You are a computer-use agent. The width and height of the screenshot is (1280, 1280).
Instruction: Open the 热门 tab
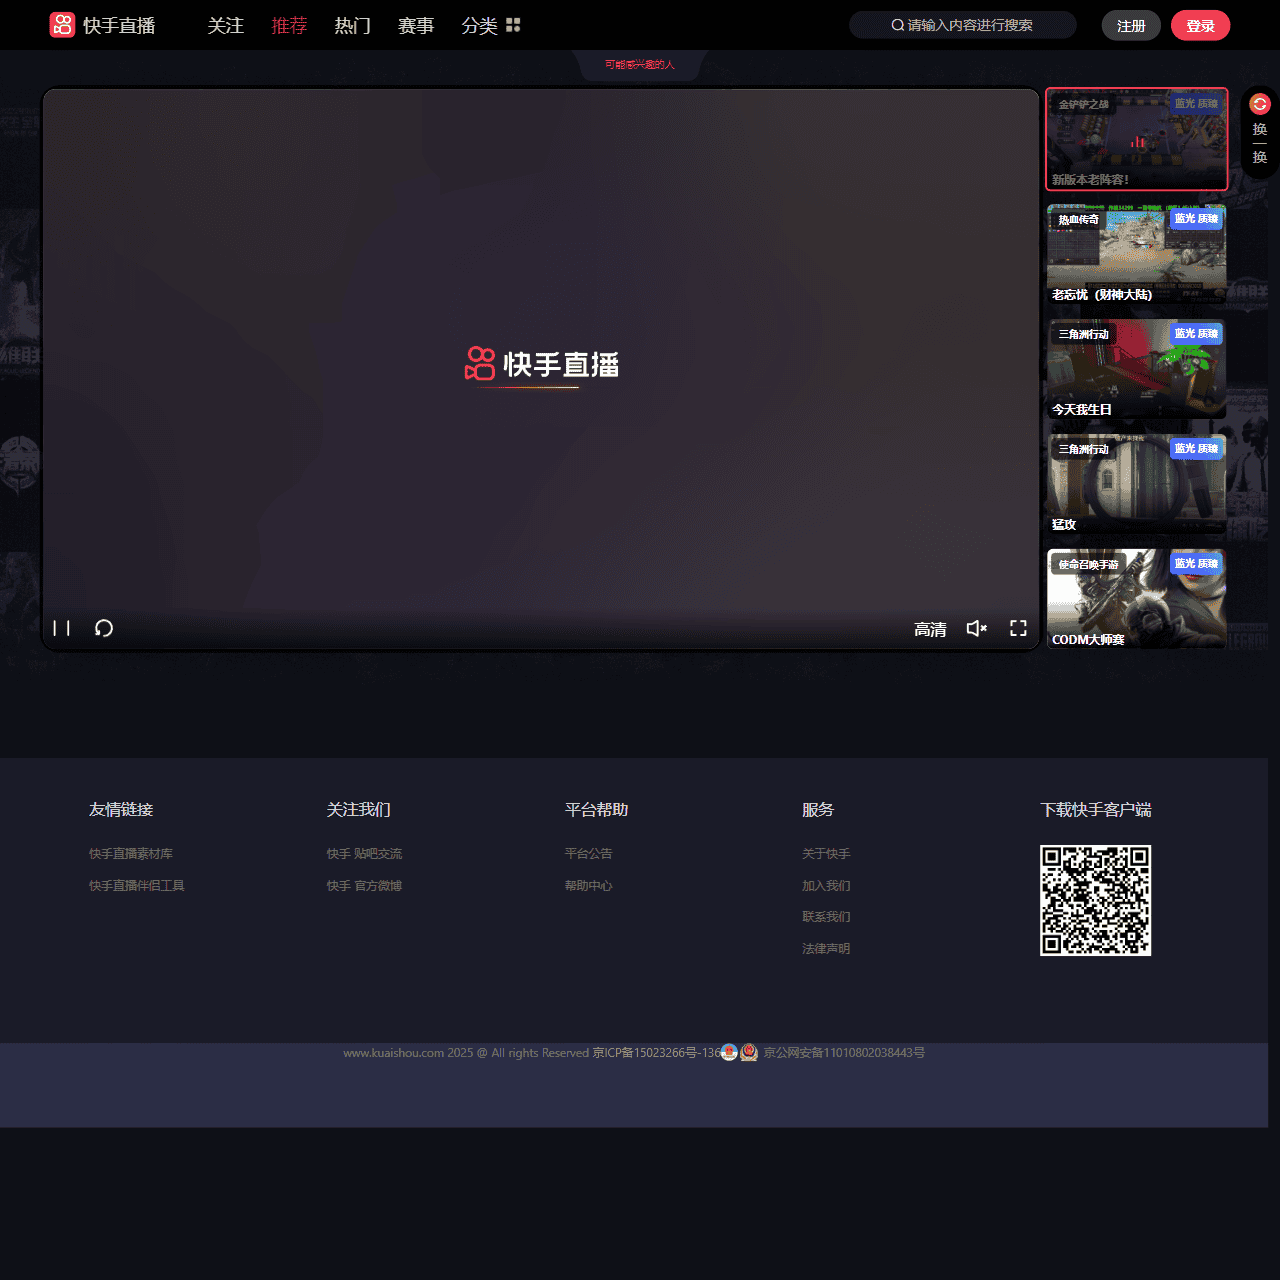352,25
